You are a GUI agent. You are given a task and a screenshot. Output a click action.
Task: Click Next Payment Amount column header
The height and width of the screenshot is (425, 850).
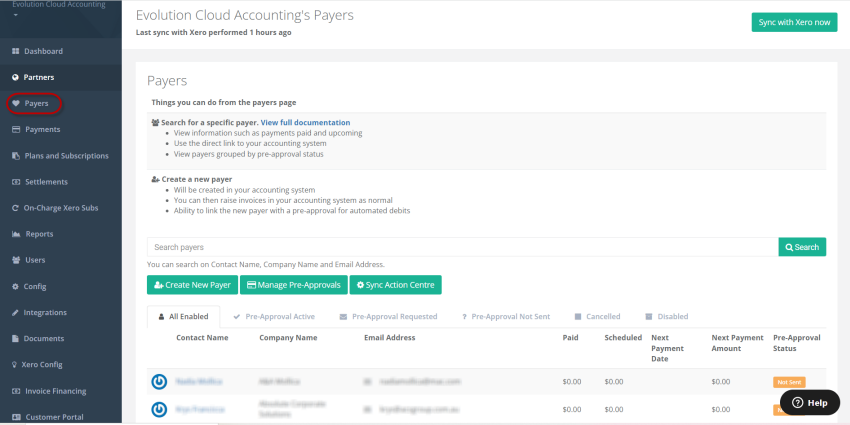737,343
